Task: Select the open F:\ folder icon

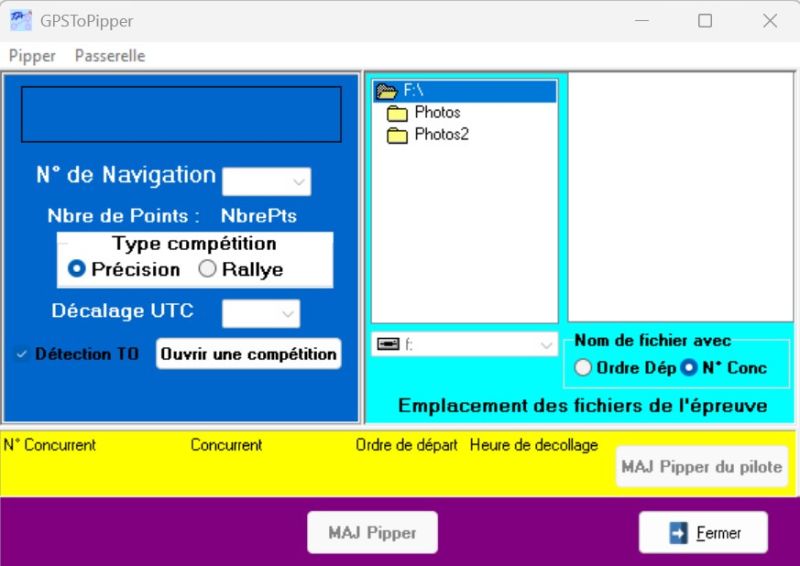Action: point(387,91)
